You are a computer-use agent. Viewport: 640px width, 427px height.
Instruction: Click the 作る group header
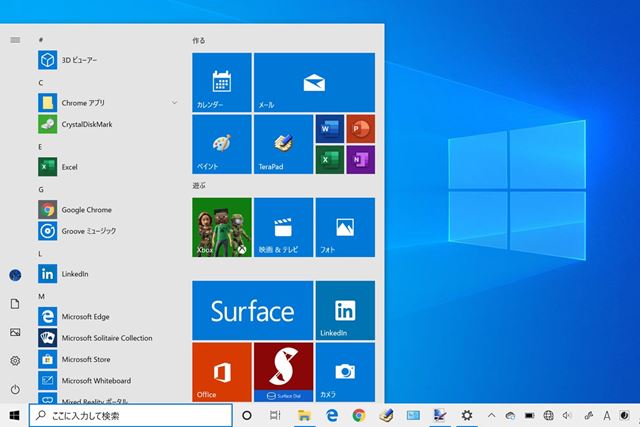click(199, 40)
